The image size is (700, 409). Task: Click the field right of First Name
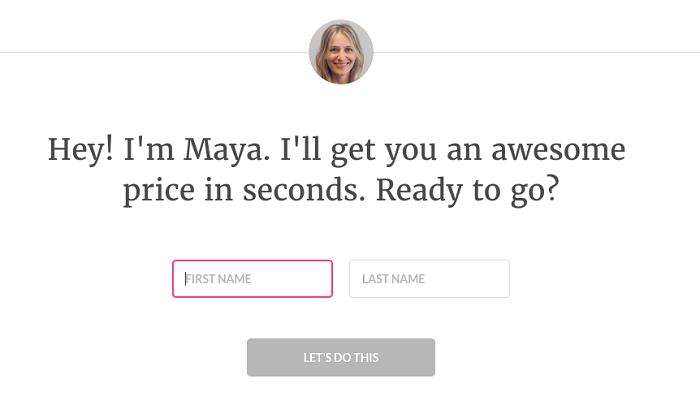(x=429, y=279)
